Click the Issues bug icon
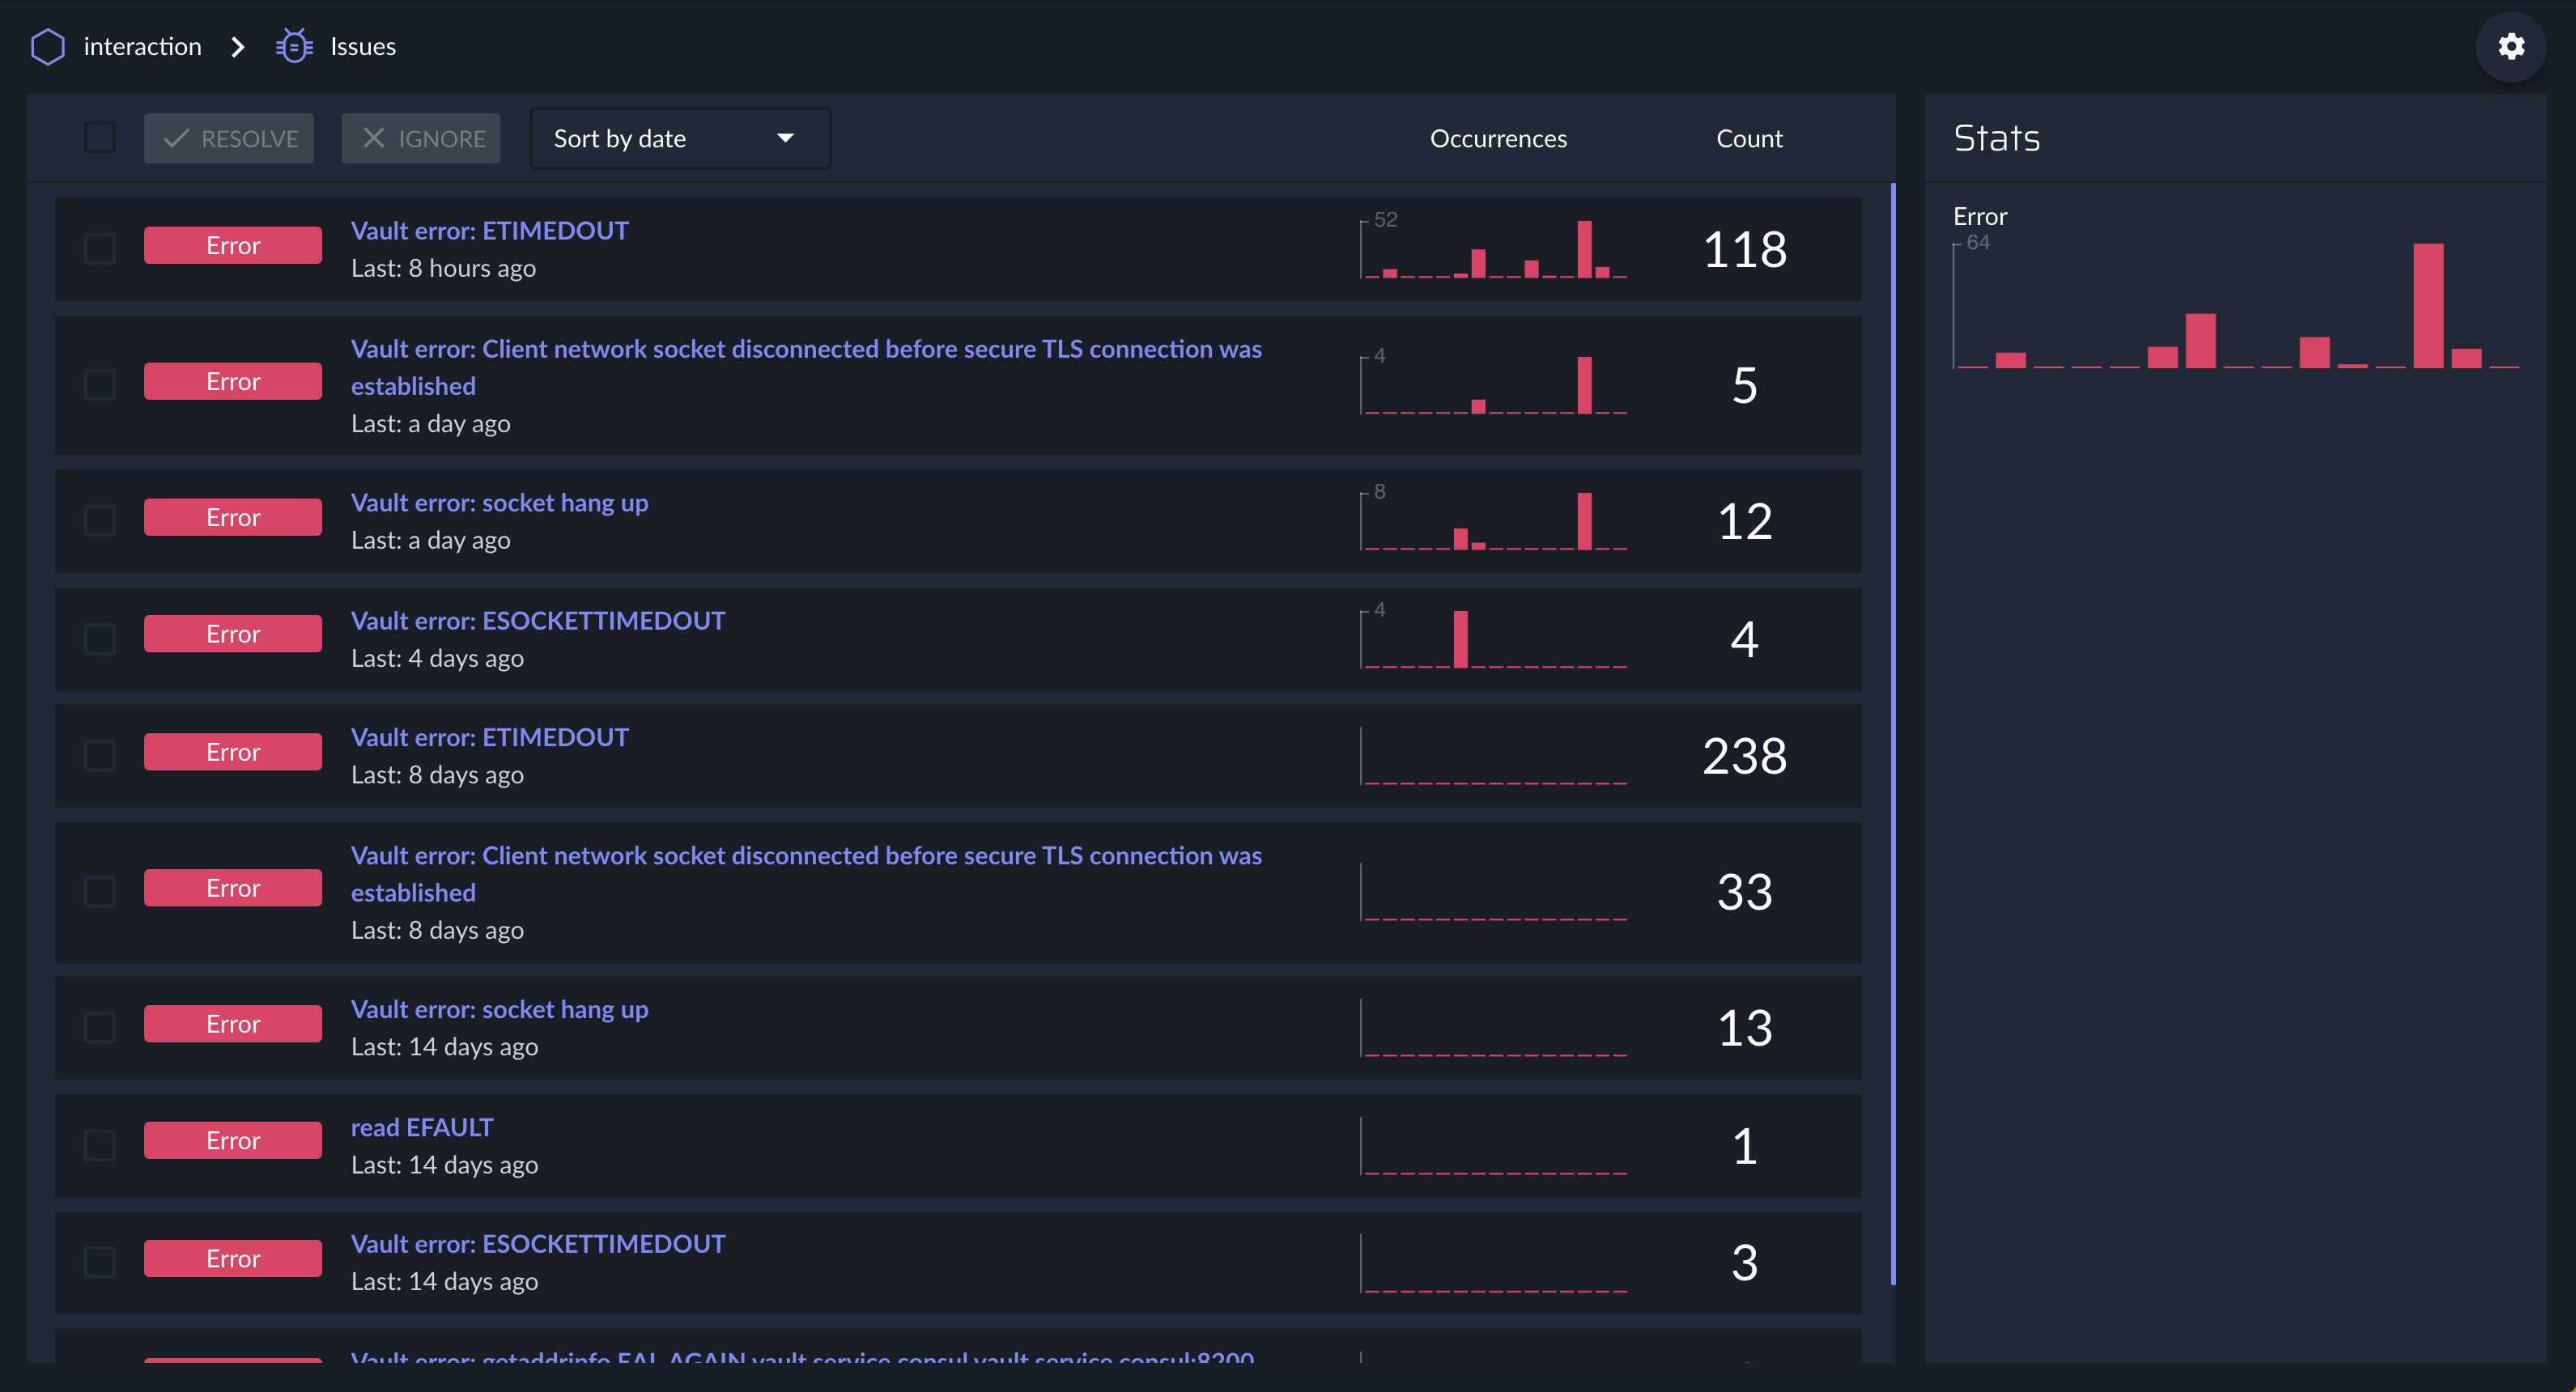 click(294, 47)
